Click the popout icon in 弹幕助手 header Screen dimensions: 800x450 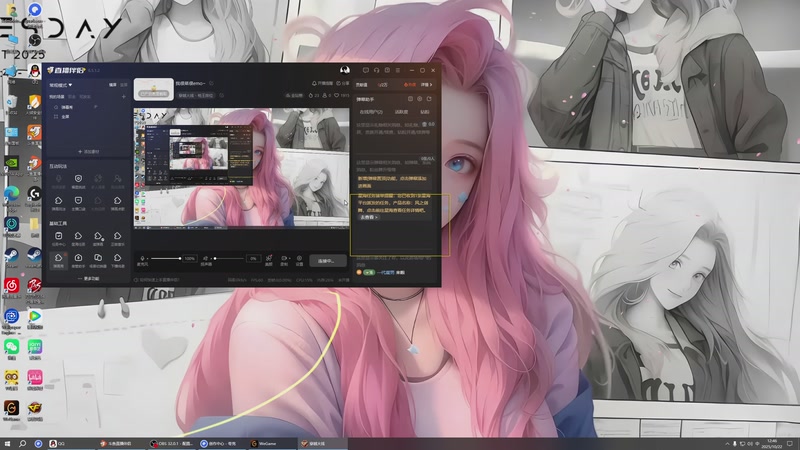[410, 99]
